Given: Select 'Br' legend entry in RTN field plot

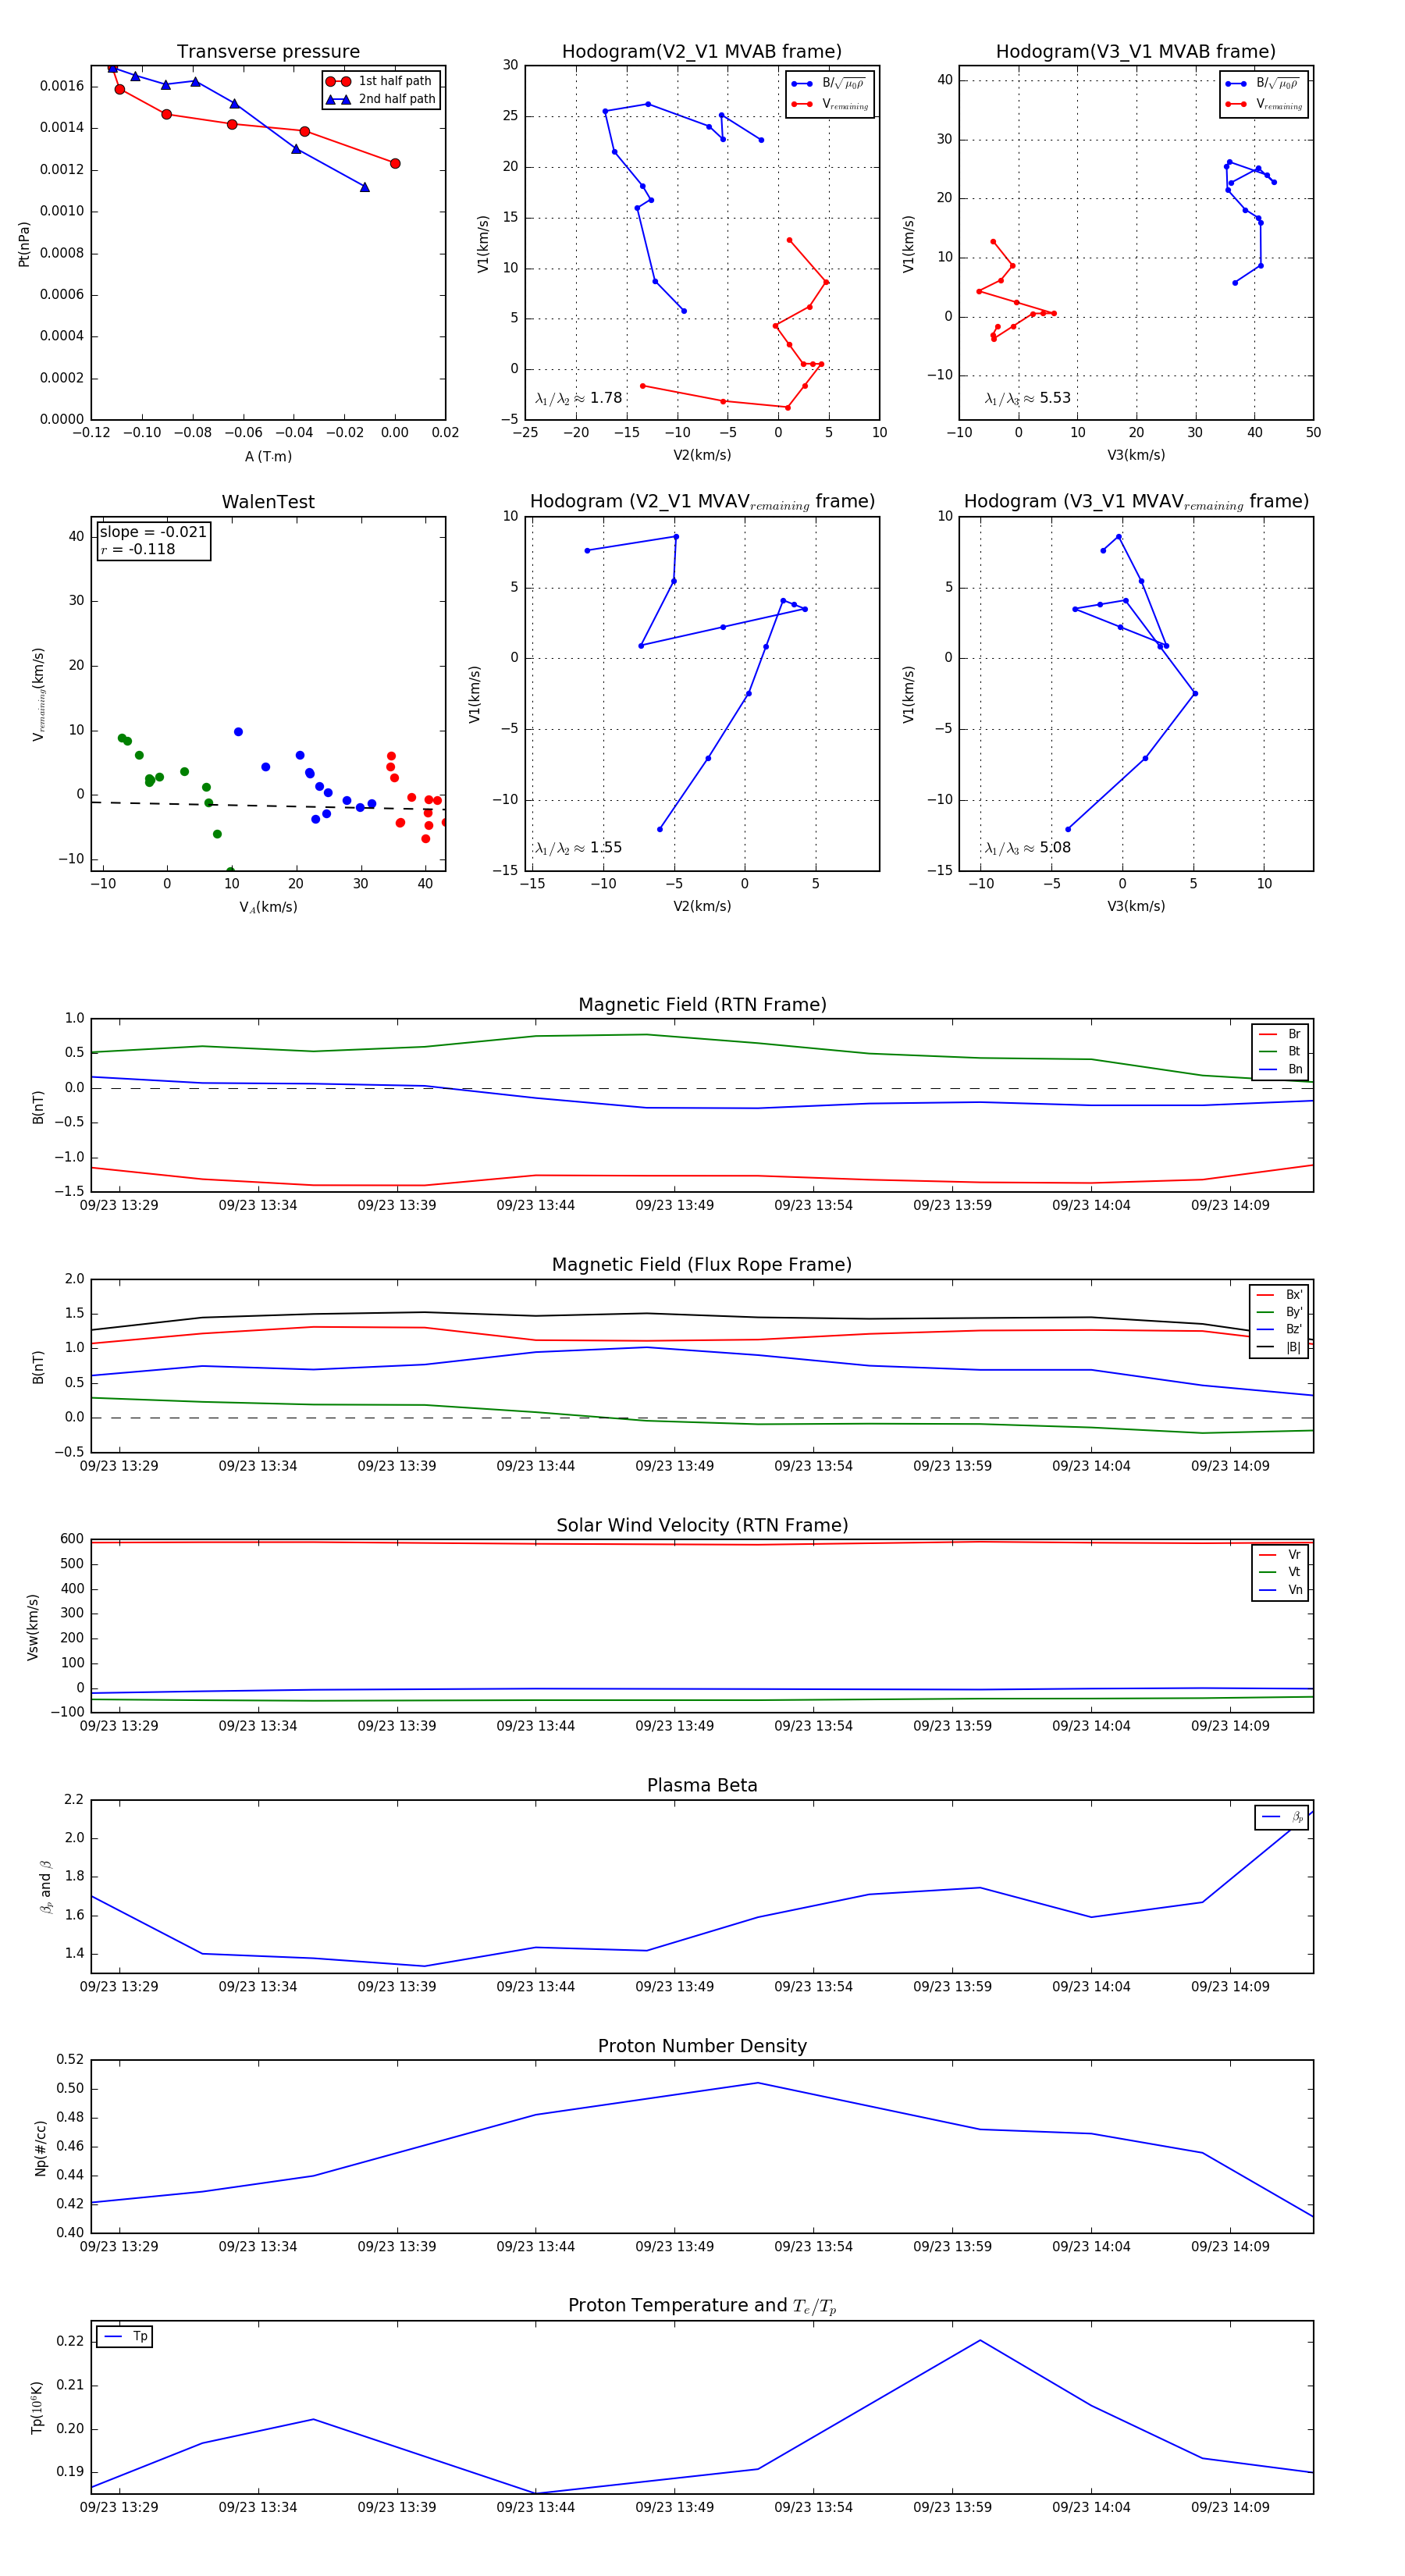Looking at the screenshot, I should click(1280, 1034).
